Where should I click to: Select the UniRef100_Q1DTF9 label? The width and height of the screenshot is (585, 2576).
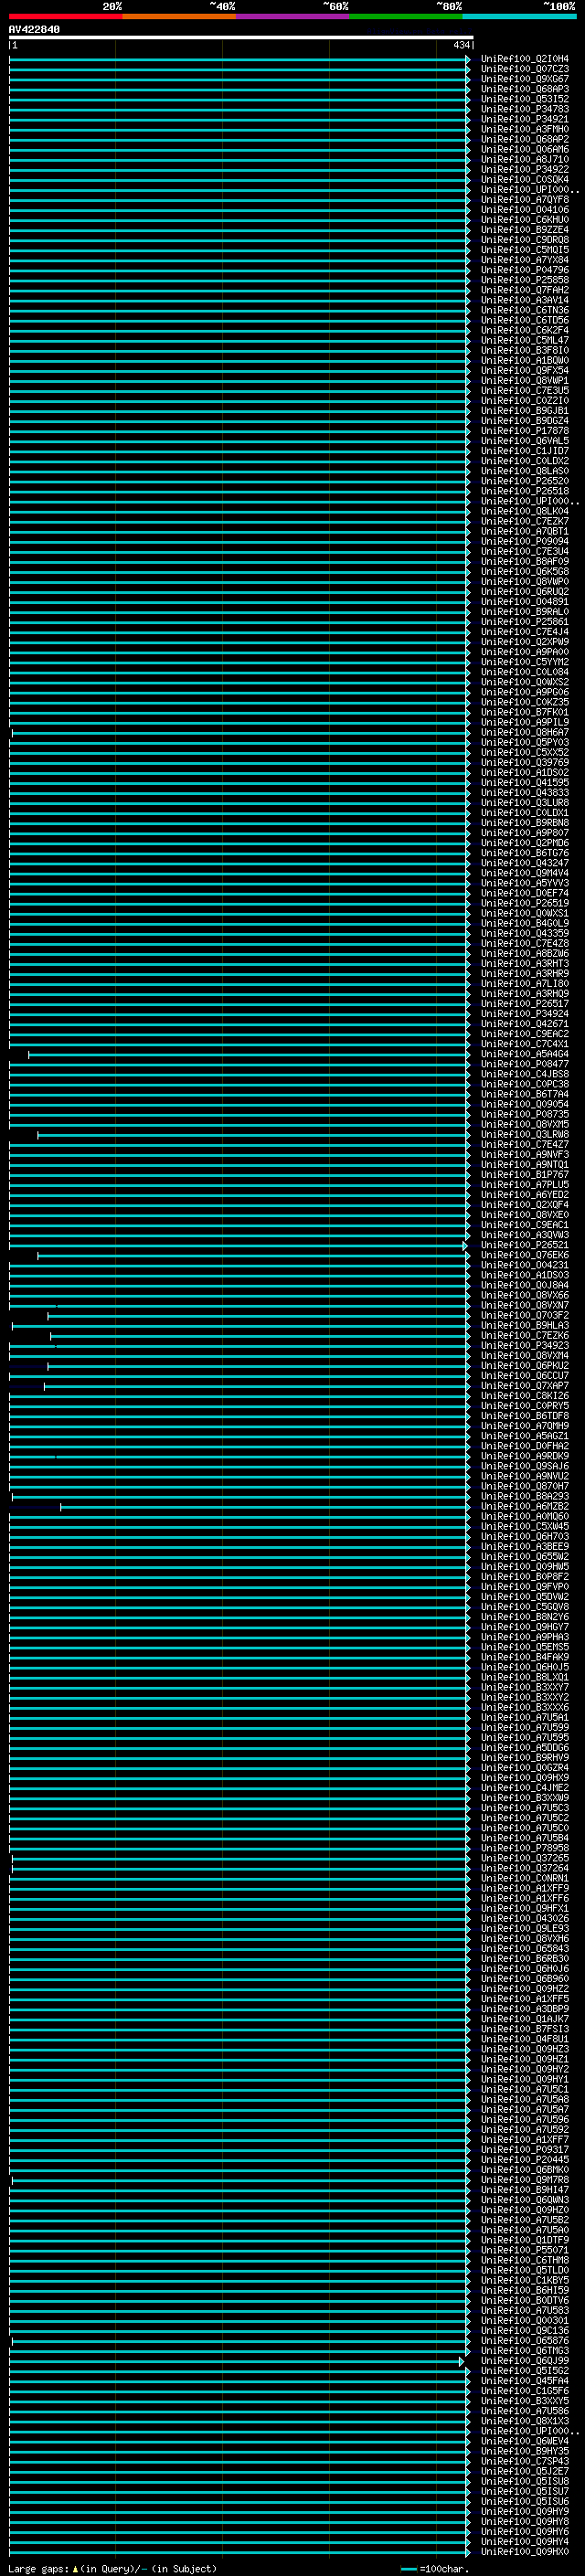pos(525,2240)
